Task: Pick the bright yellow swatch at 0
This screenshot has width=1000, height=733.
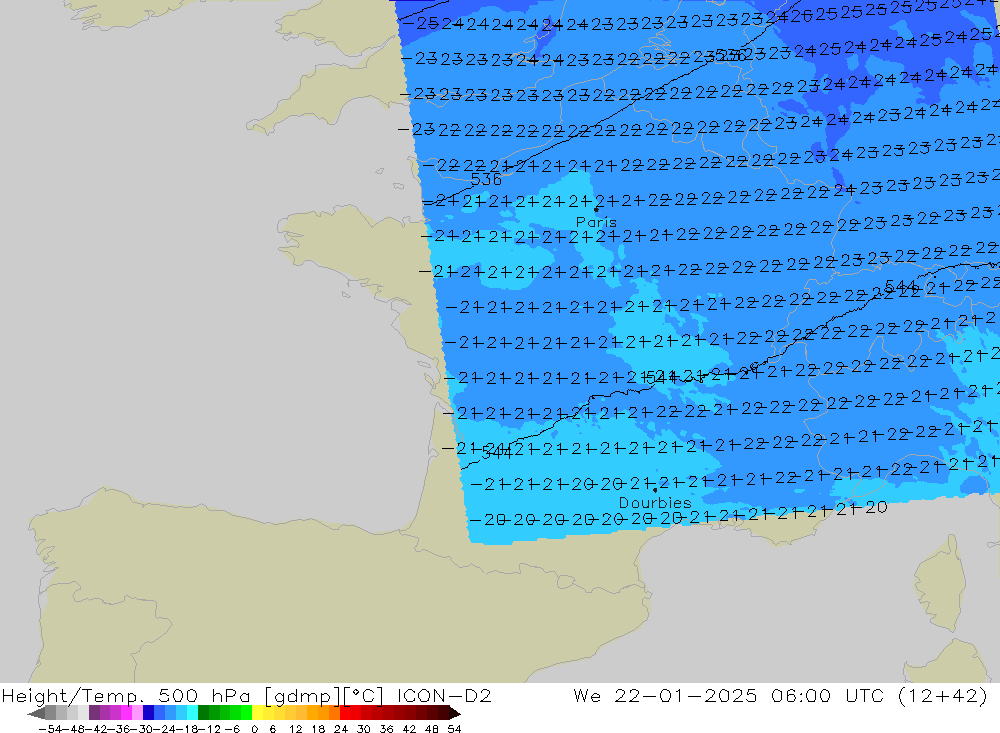Action: click(258, 713)
